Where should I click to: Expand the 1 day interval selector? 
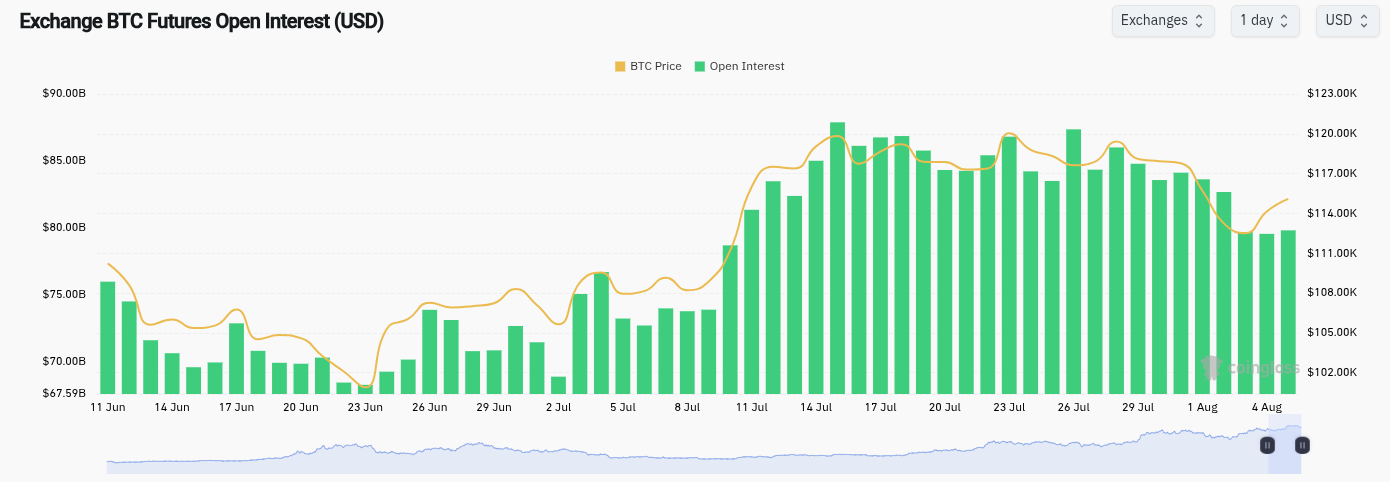point(1264,21)
